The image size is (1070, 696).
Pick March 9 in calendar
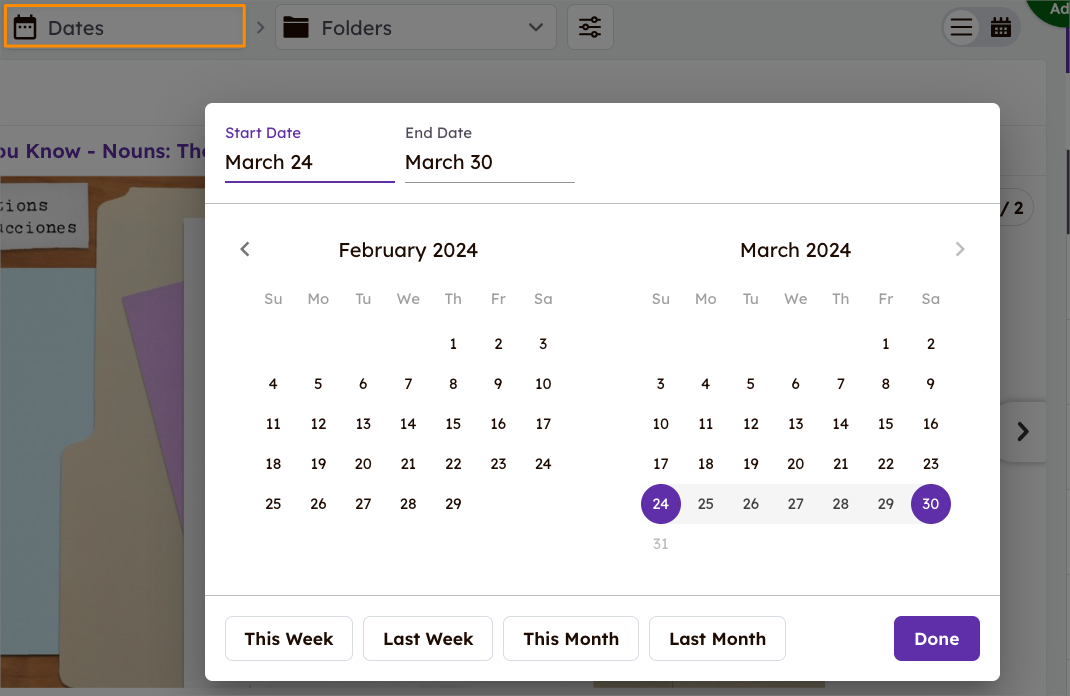point(931,384)
